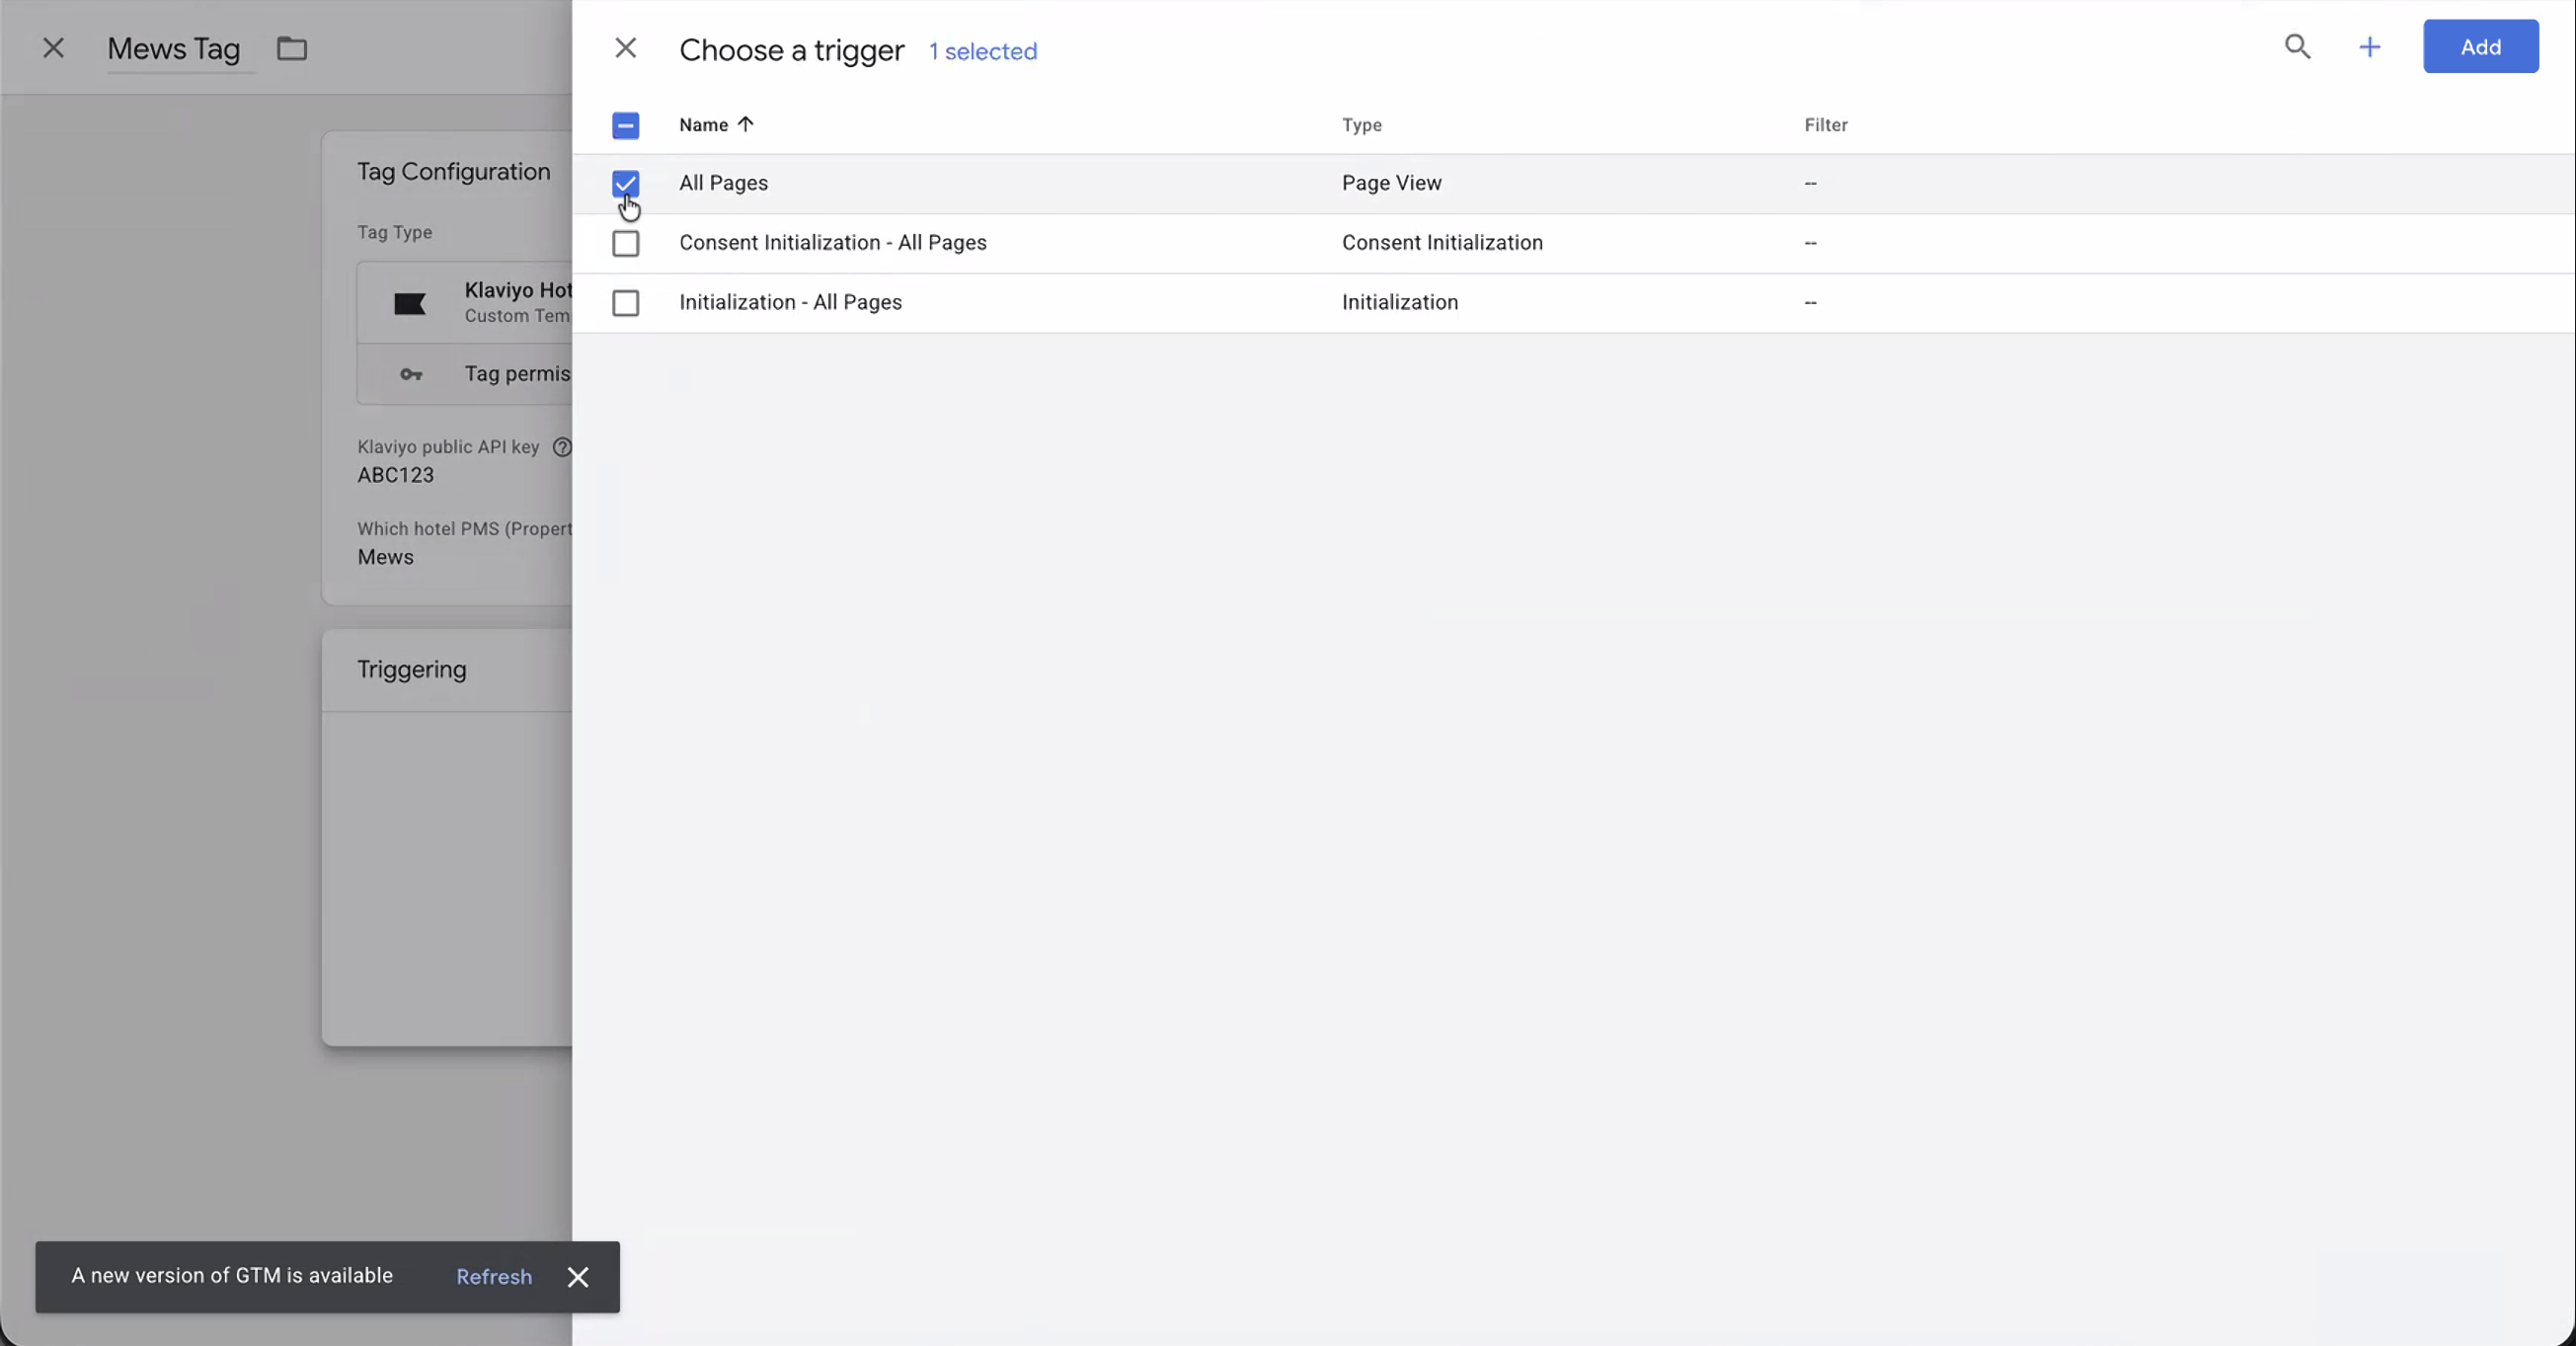Uncheck the All Pages trigger checkbox

[625, 183]
